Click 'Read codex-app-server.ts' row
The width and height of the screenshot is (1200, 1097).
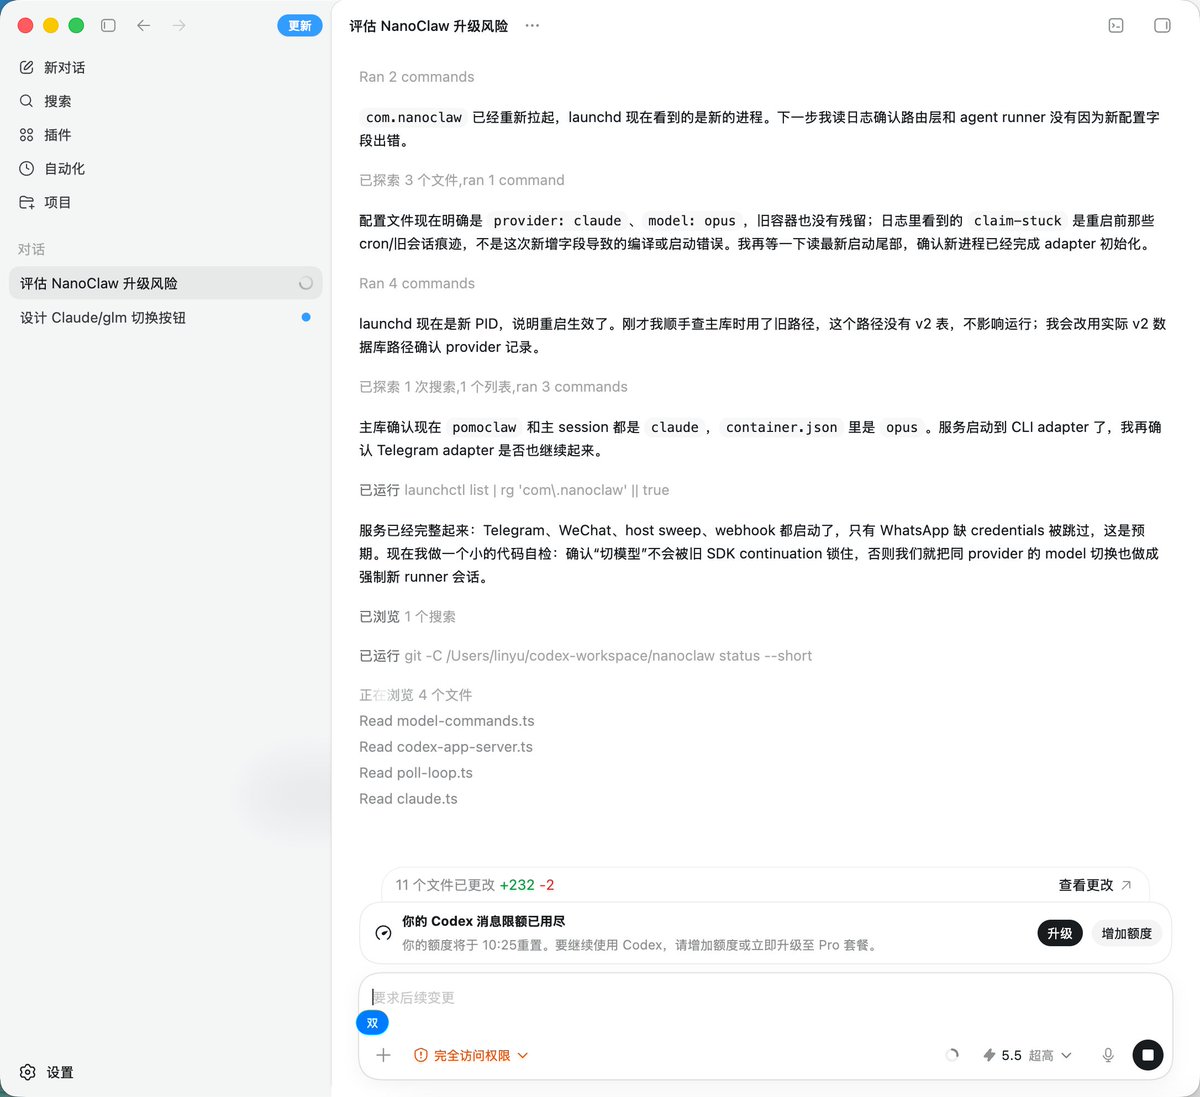(x=446, y=747)
